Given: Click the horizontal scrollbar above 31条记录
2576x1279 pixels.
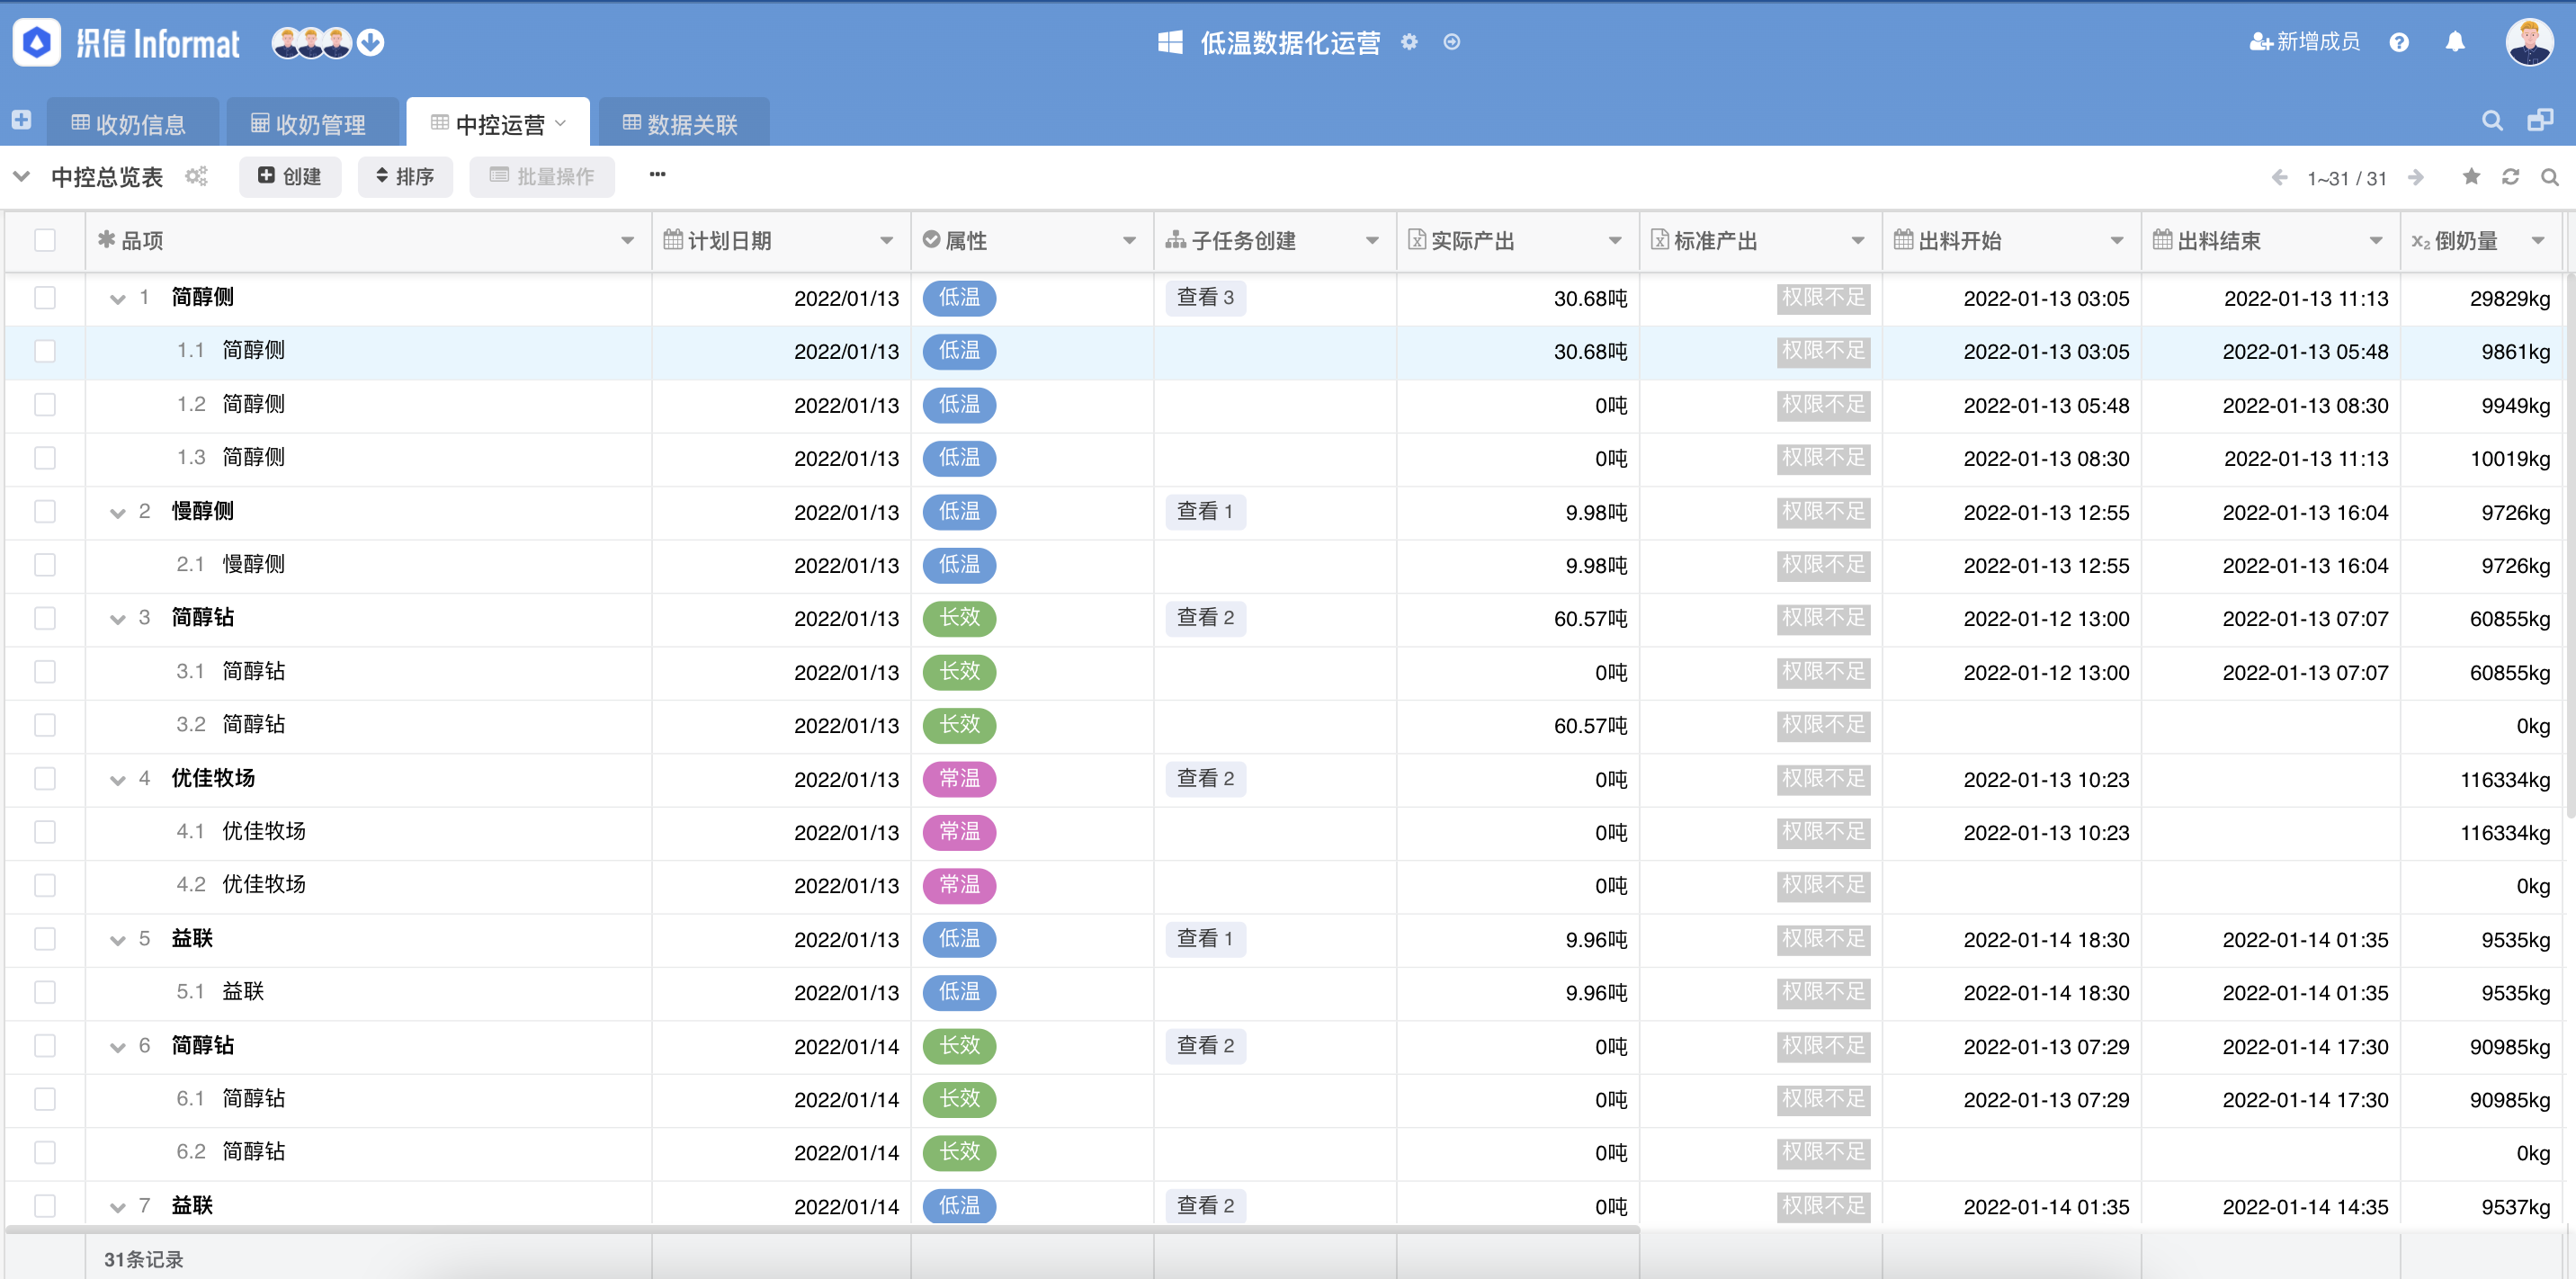Looking at the screenshot, I should [822, 1229].
